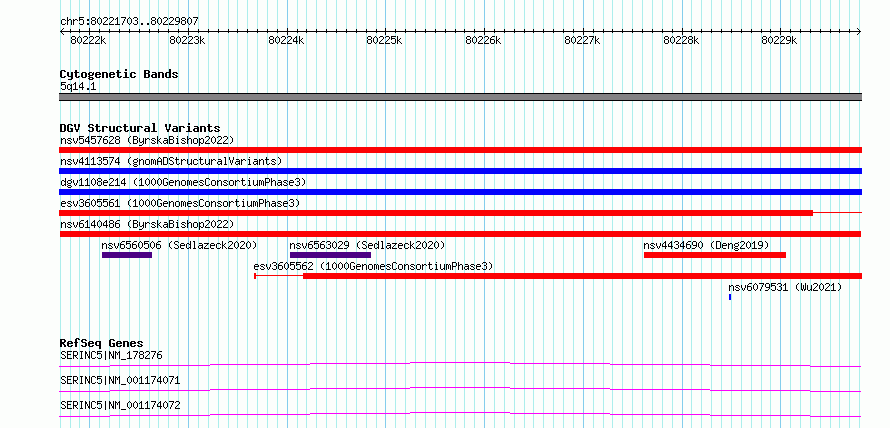Select the purple bar for nsv6560506
This screenshot has width=890, height=428.
pyautogui.click(x=127, y=255)
